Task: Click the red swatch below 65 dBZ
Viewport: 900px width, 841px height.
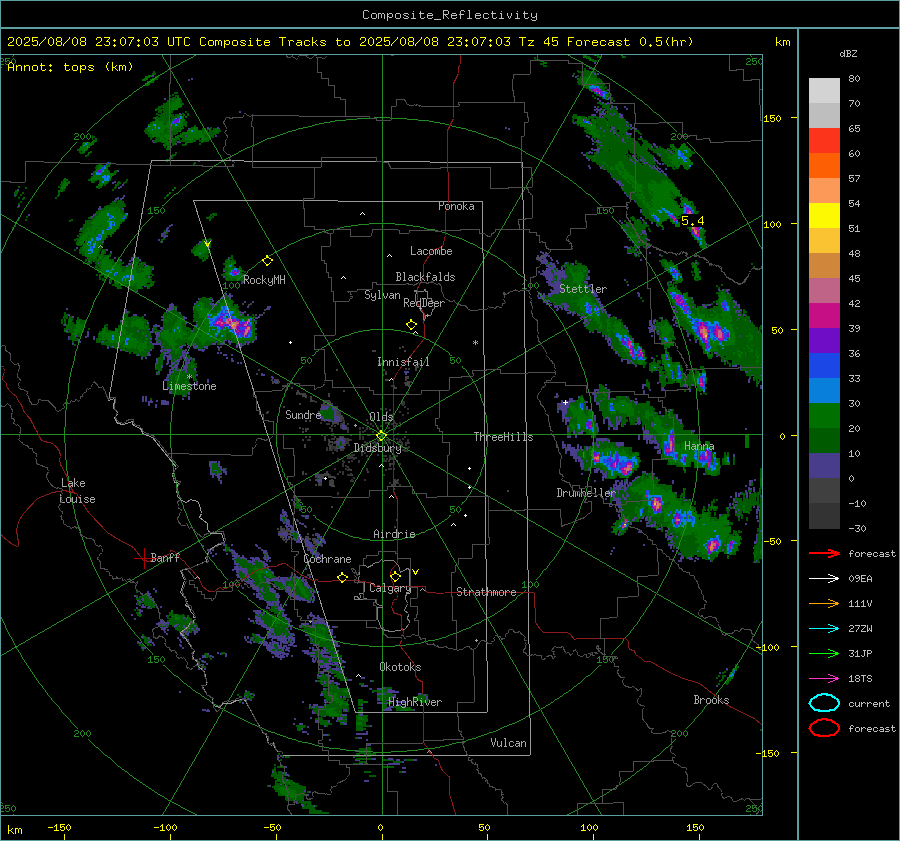Action: tap(824, 140)
